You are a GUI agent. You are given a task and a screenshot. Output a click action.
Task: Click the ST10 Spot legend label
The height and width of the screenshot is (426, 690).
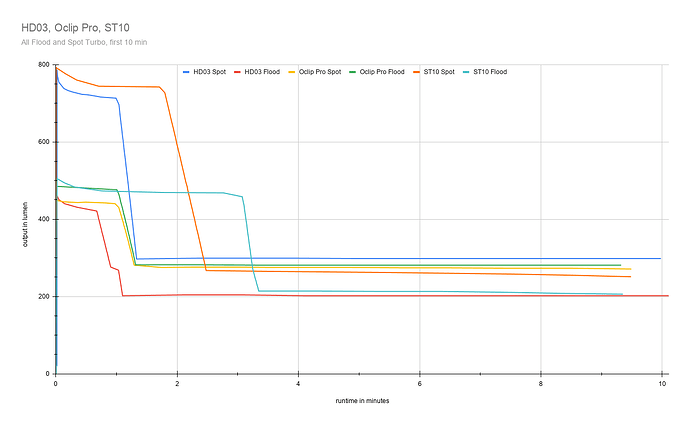[x=442, y=72]
